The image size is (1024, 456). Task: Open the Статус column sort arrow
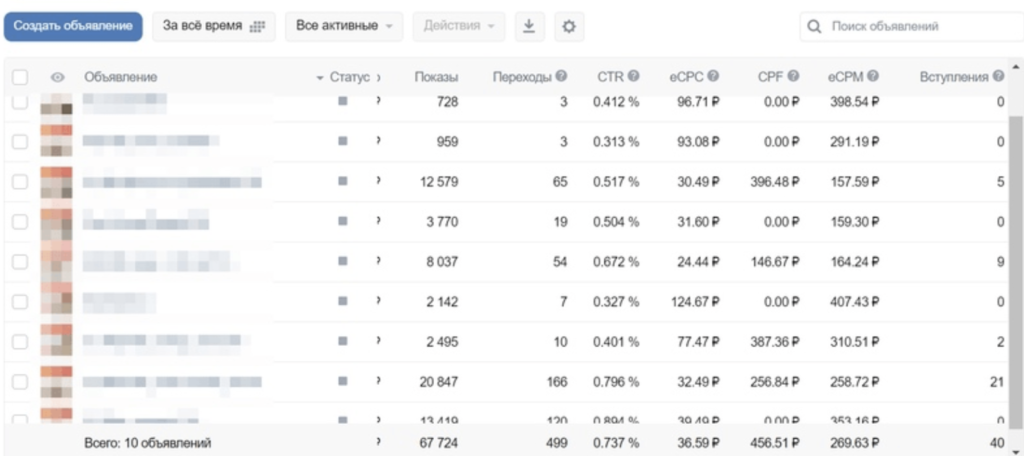(320, 78)
